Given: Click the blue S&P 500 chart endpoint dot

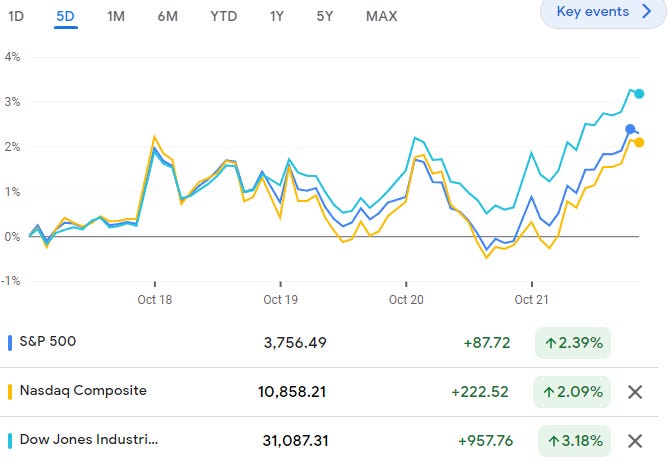Looking at the screenshot, I should [630, 129].
